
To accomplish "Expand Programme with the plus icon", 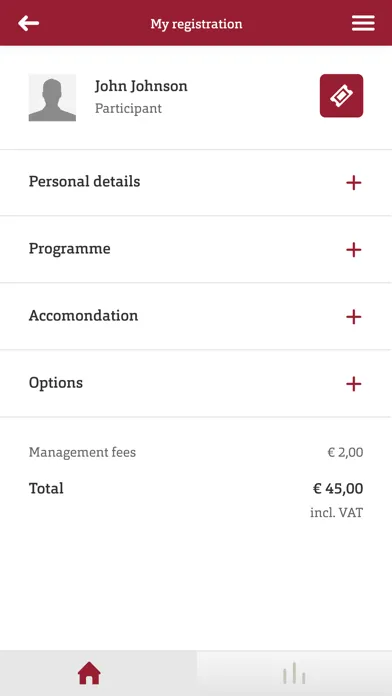I will click(x=353, y=250).
